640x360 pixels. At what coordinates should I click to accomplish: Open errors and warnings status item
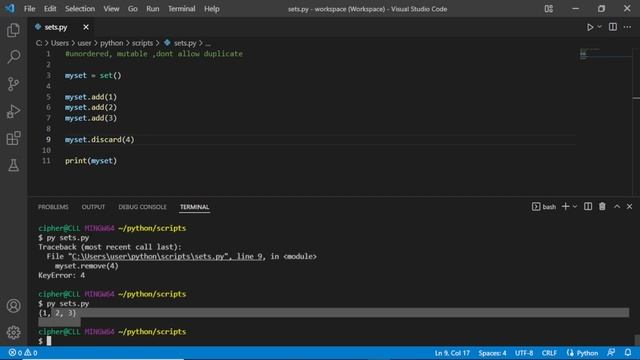[x=23, y=353]
